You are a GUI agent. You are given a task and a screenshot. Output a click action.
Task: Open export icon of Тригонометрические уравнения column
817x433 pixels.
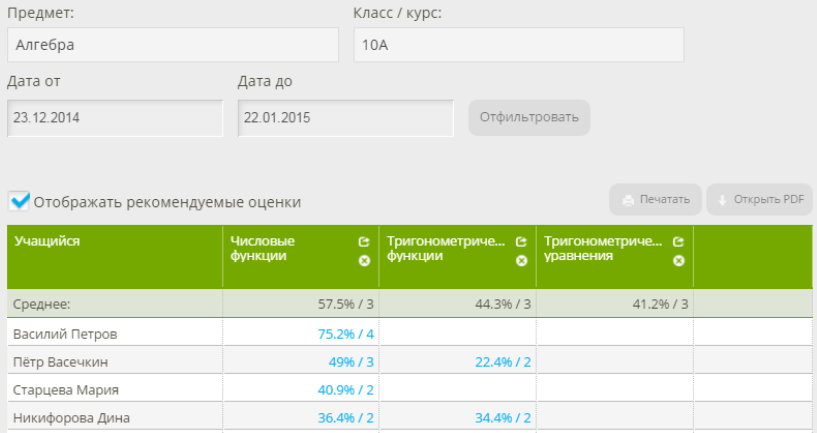point(678,242)
